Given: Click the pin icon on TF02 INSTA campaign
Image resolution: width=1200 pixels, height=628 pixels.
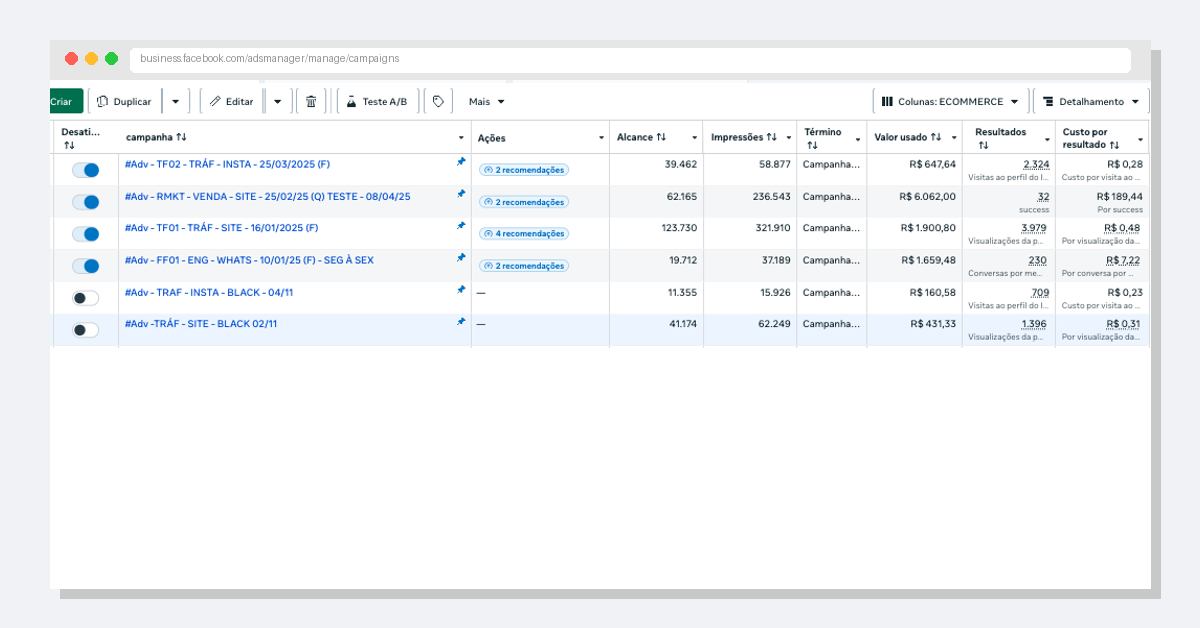Looking at the screenshot, I should (x=461, y=162).
